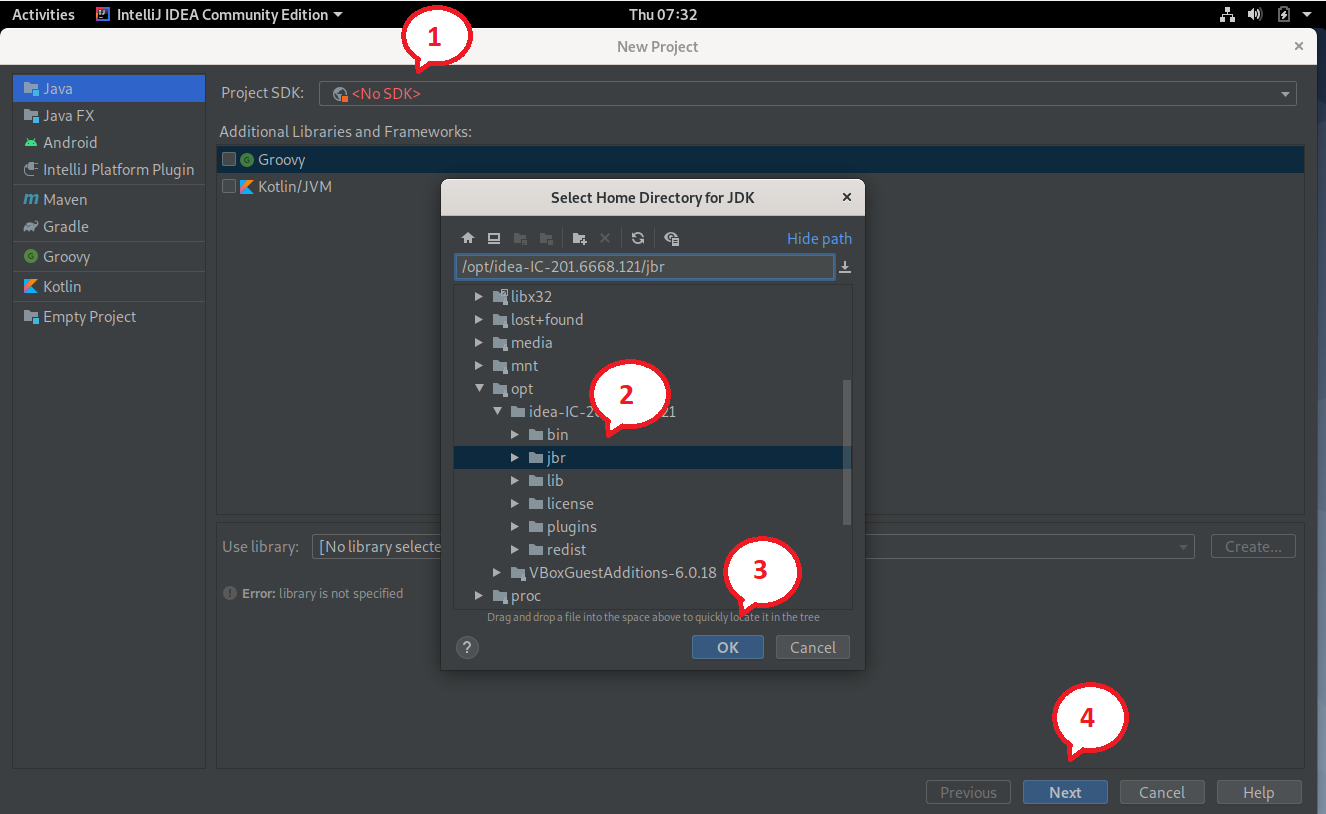Click the Kotlin 'K' icon in project types
The height and width of the screenshot is (814, 1326).
pos(31,286)
